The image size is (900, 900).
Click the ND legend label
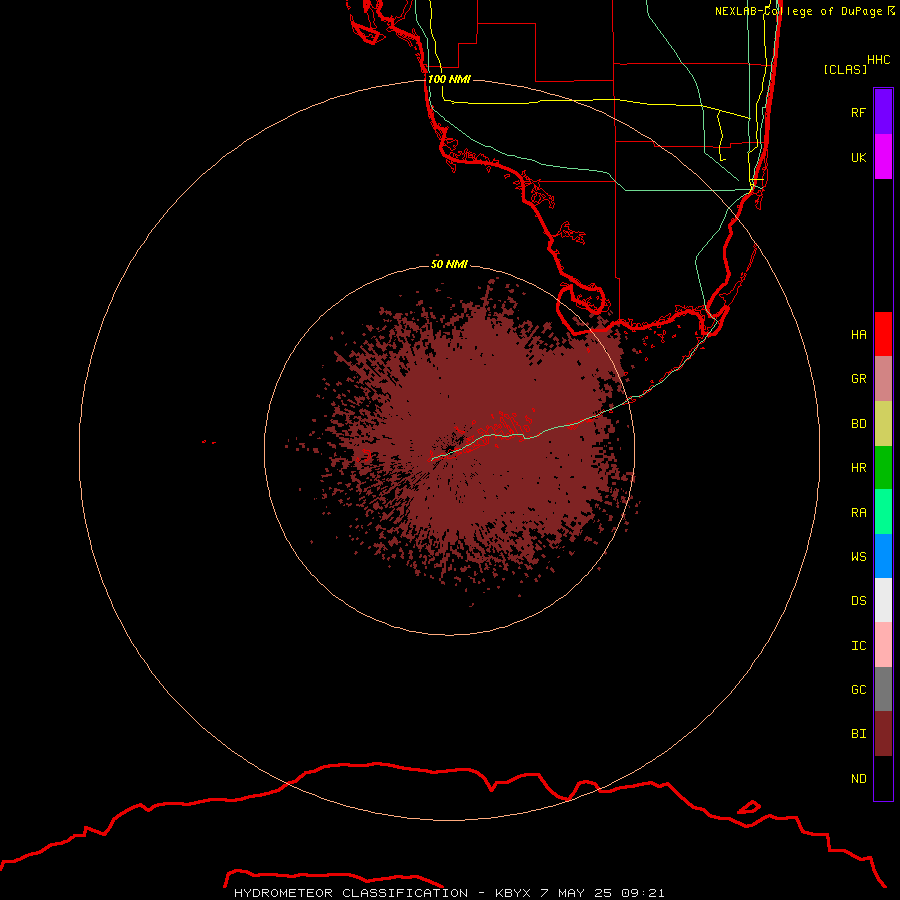[x=858, y=778]
